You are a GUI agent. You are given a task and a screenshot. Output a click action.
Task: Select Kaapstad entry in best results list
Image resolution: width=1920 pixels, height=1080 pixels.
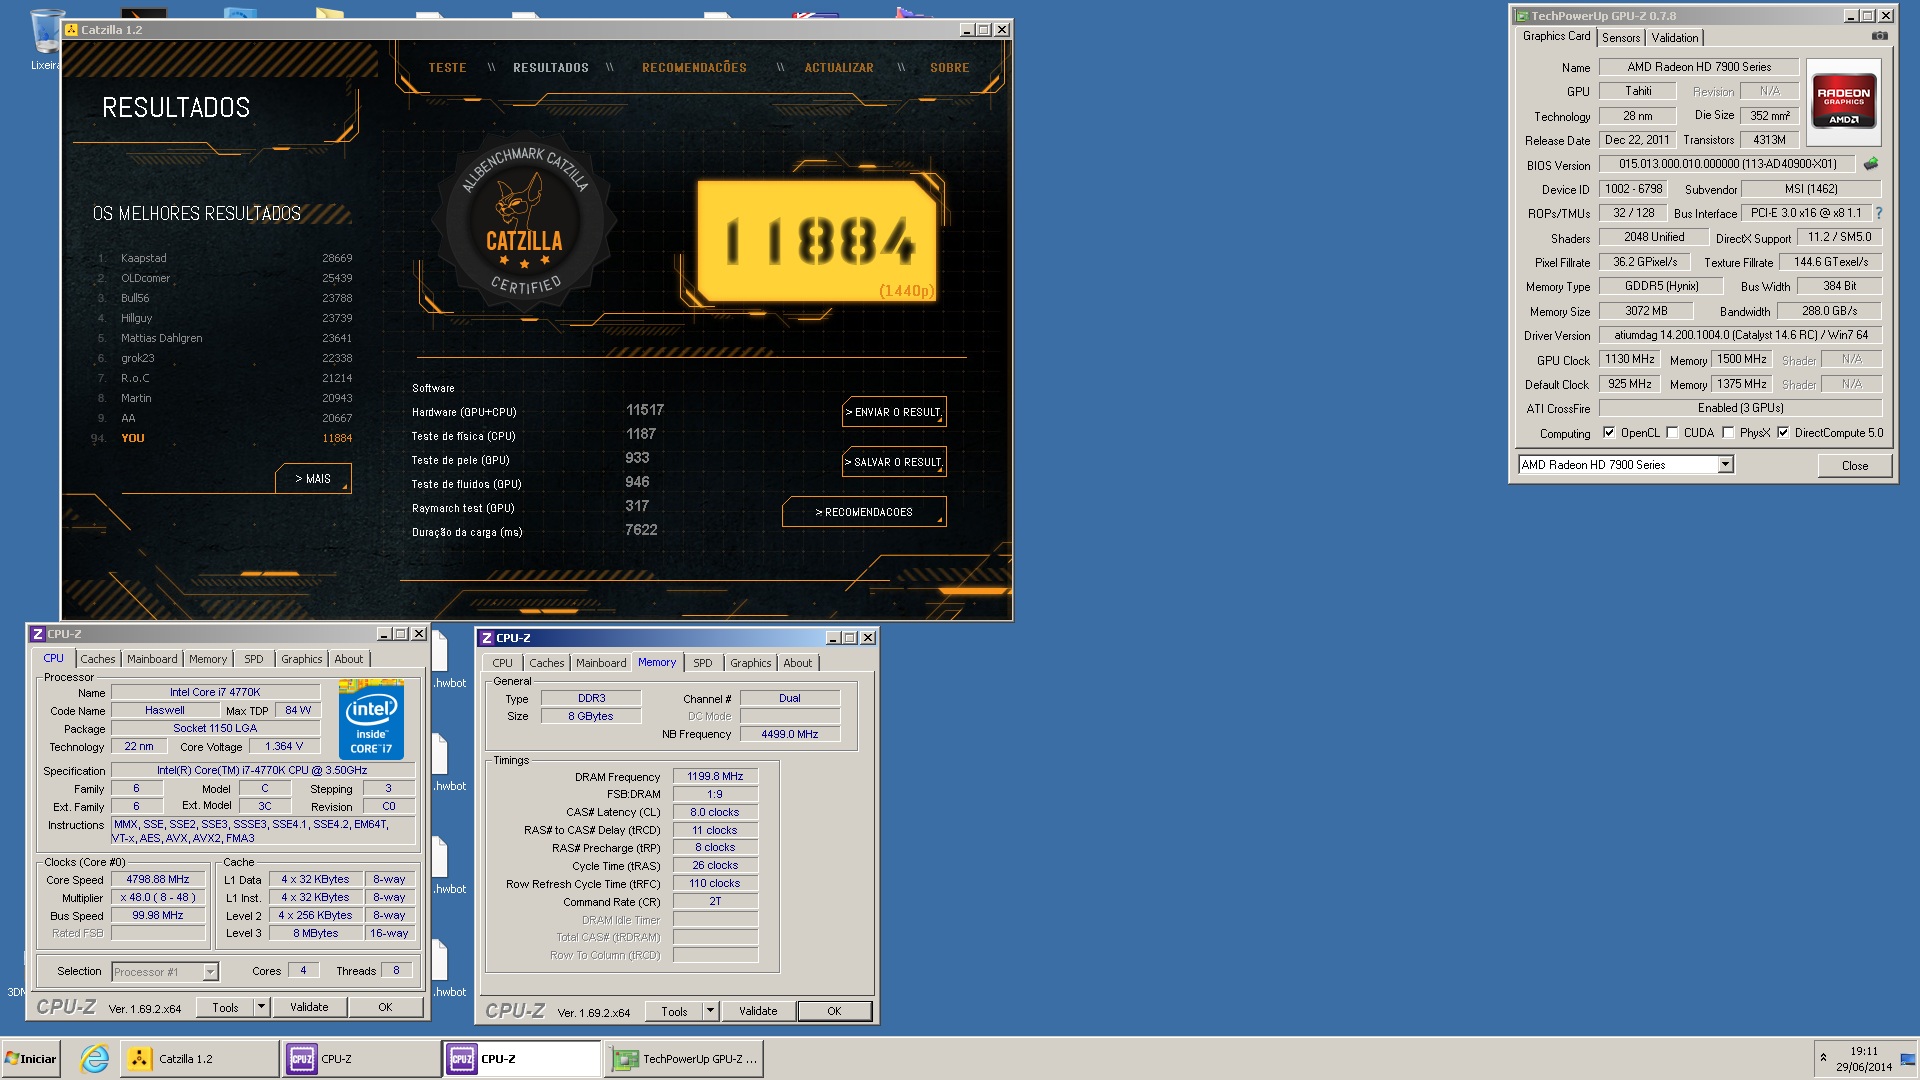(x=222, y=258)
